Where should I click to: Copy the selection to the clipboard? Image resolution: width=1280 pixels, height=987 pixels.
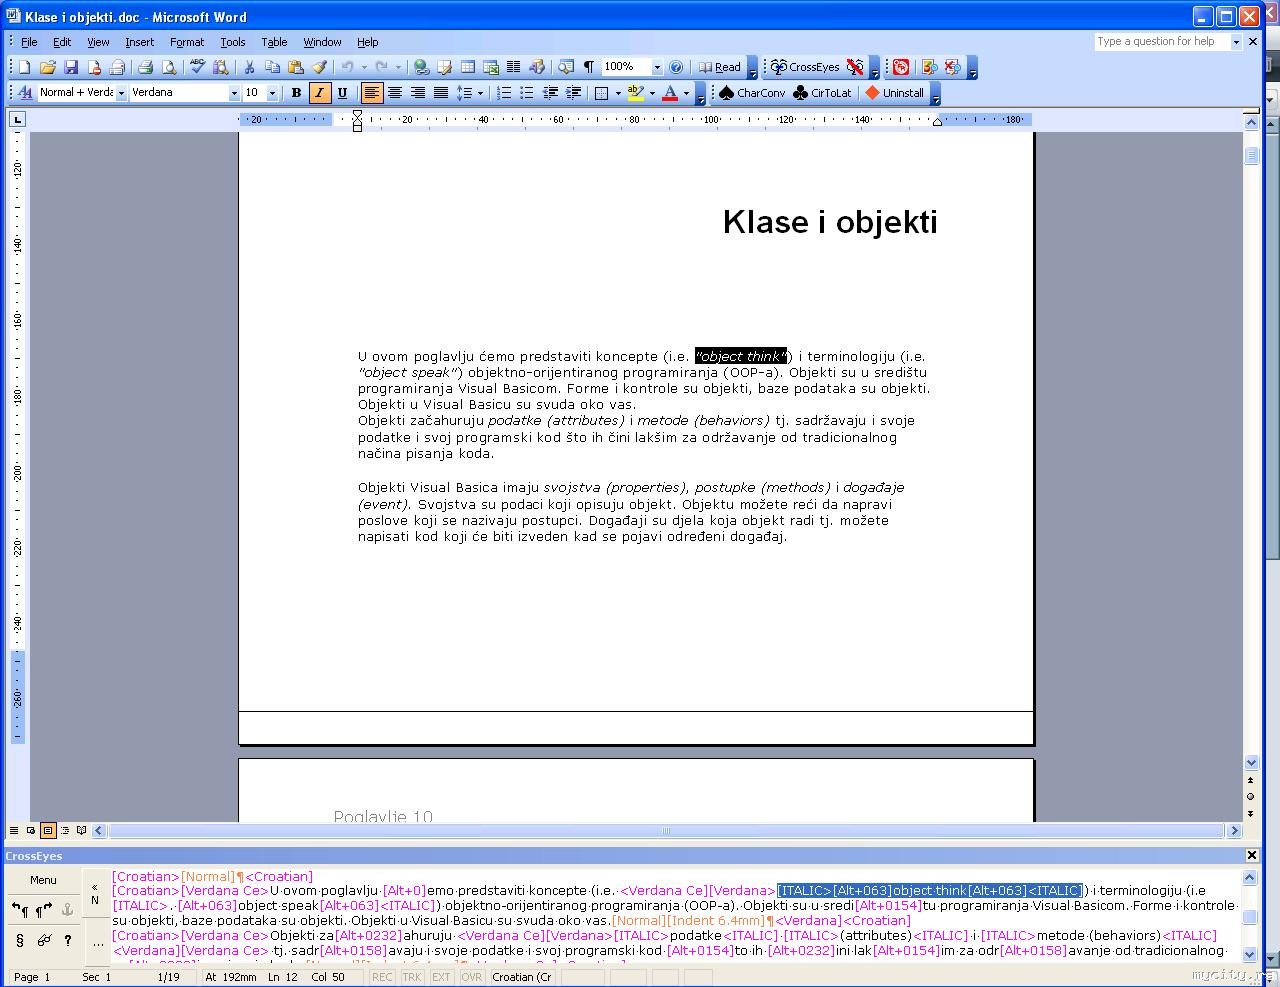point(272,67)
